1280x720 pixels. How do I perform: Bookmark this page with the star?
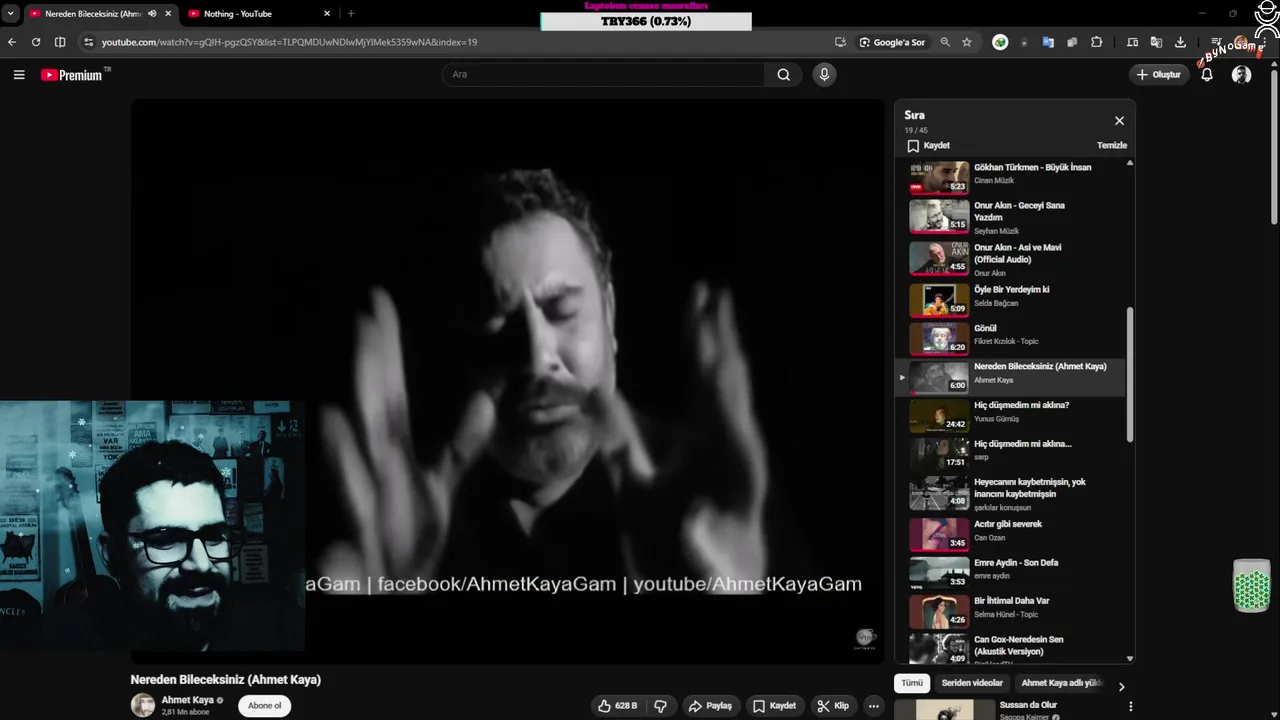coord(967,42)
